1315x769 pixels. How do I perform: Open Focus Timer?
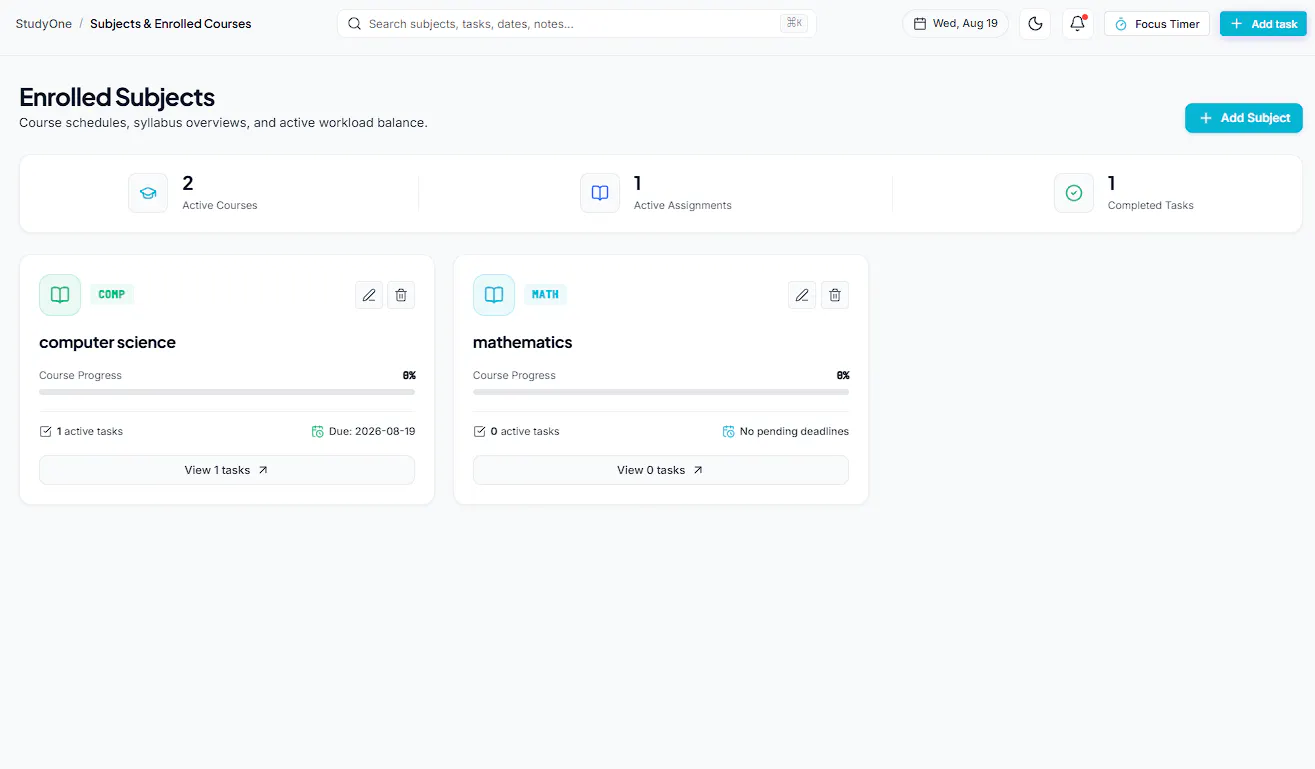pos(1157,24)
